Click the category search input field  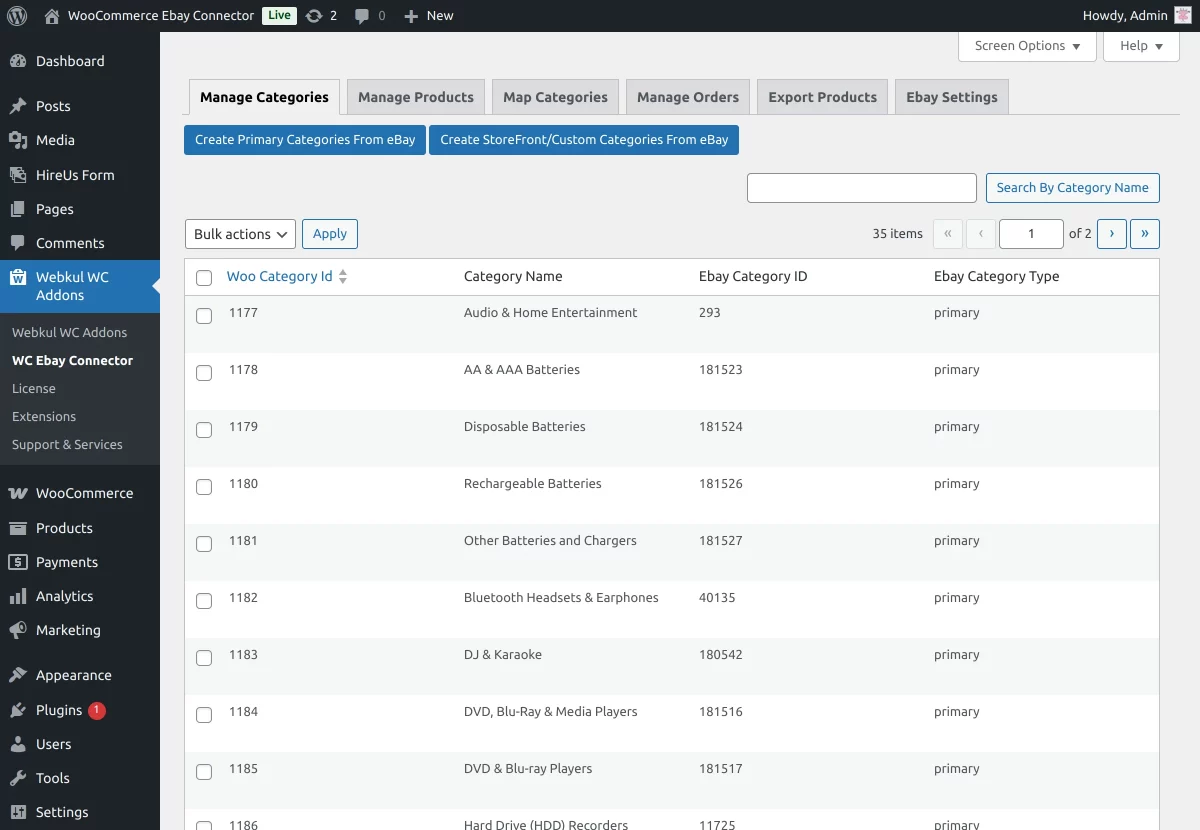861,187
